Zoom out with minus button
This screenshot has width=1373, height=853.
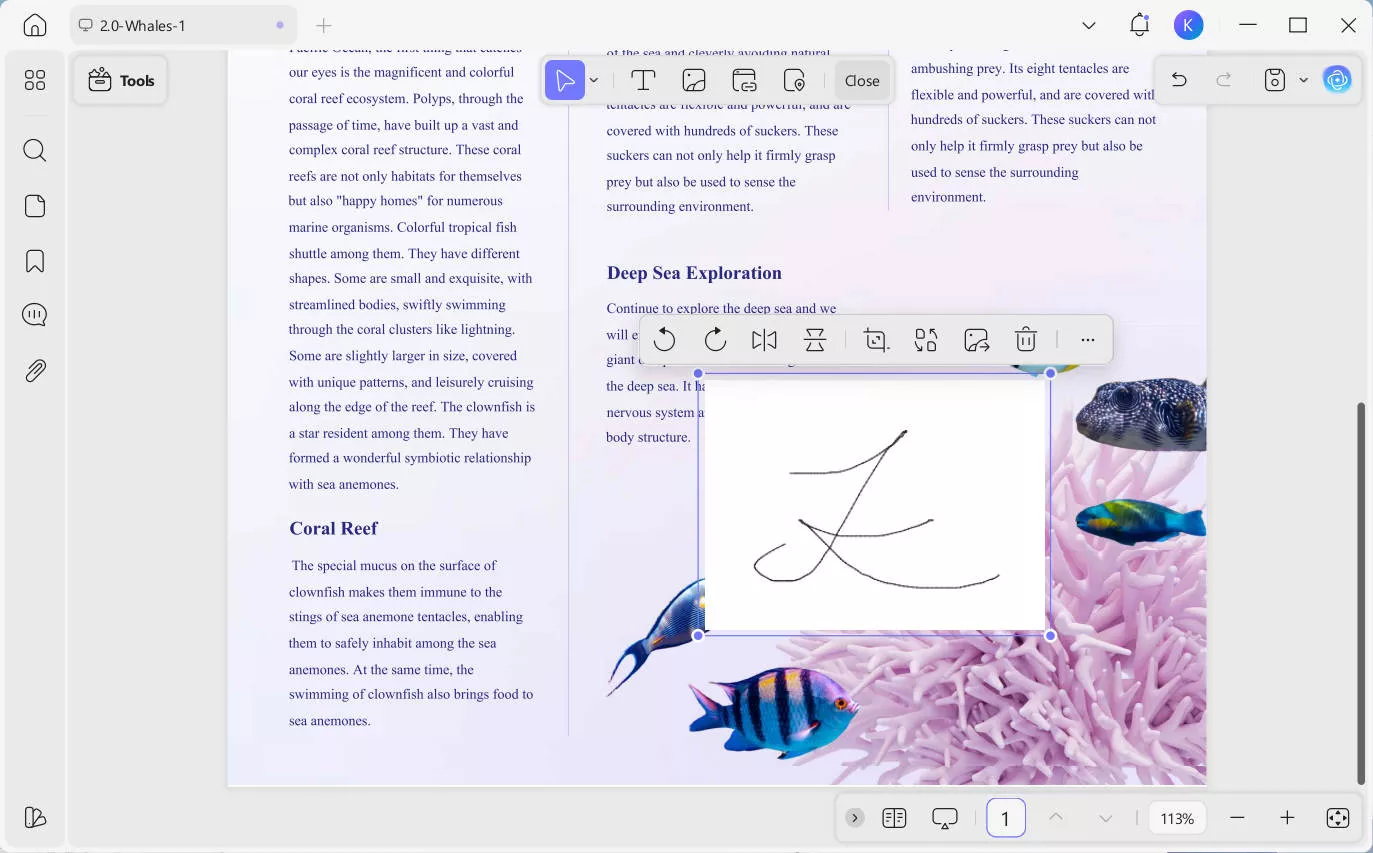click(1238, 818)
